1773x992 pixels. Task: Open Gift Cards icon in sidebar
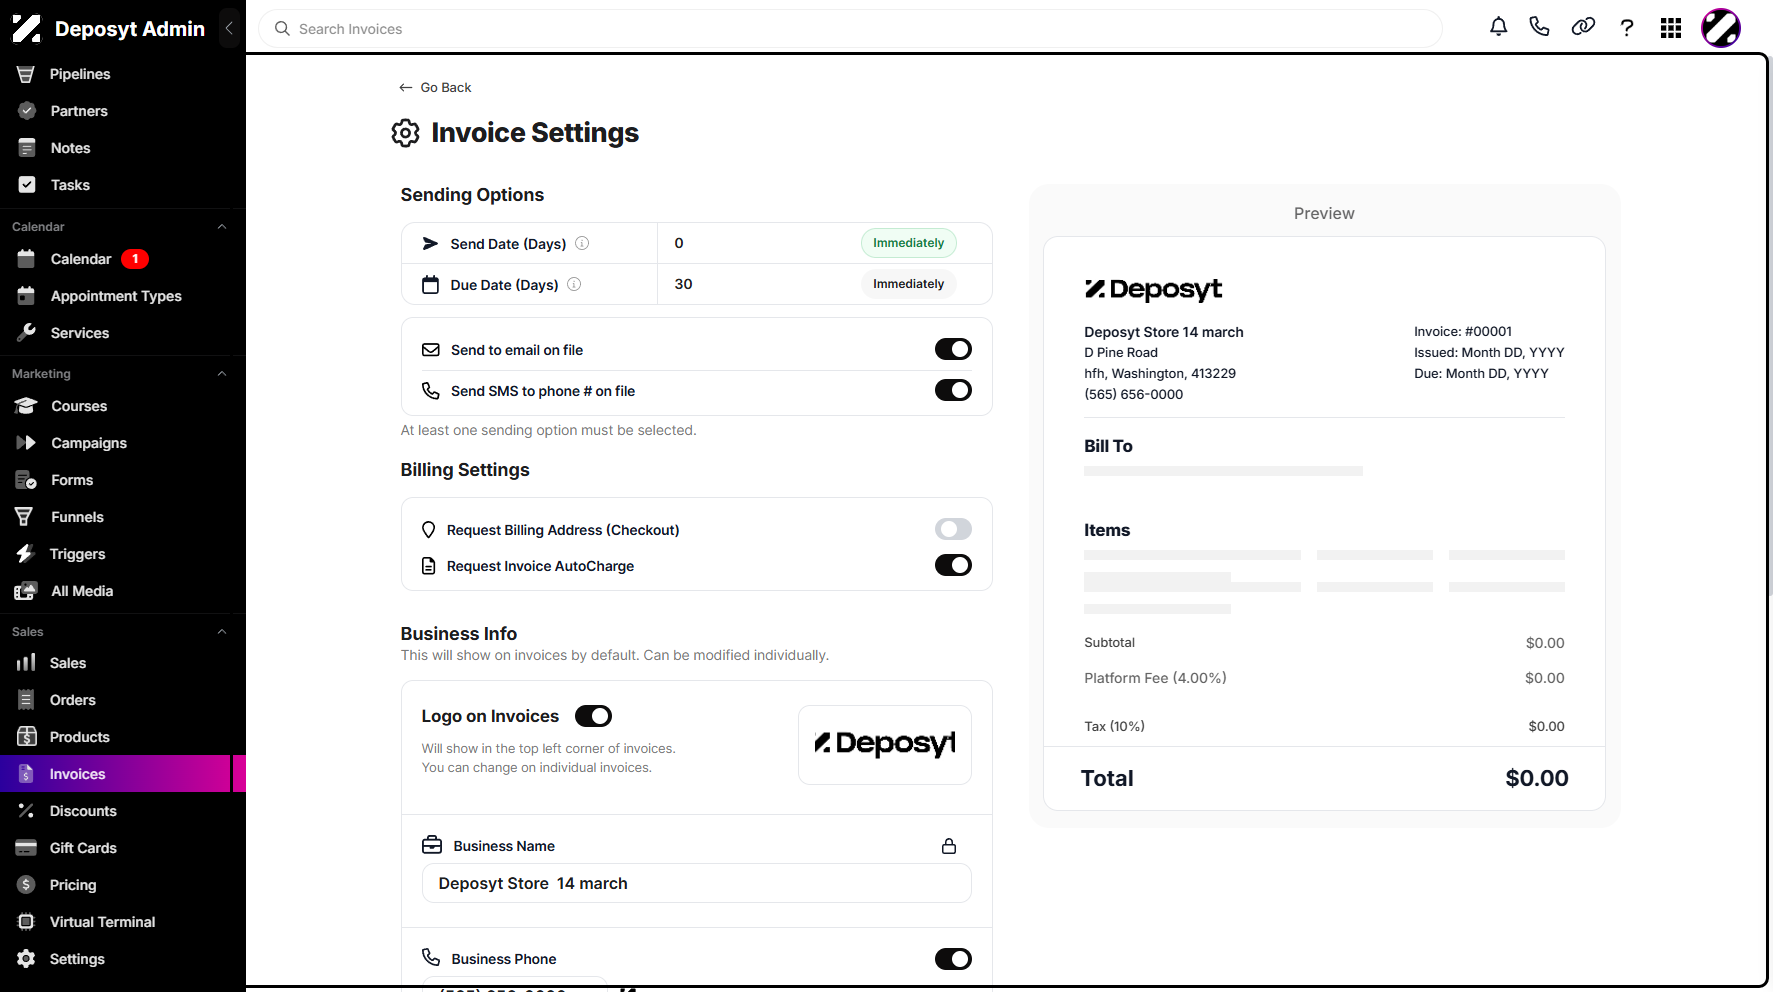26,848
